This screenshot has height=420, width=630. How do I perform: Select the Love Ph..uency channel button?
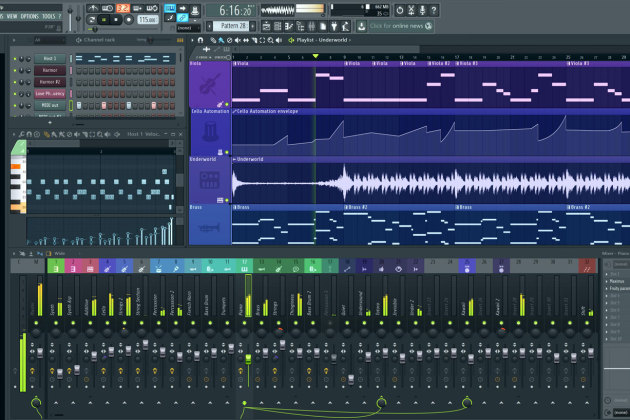(x=50, y=94)
